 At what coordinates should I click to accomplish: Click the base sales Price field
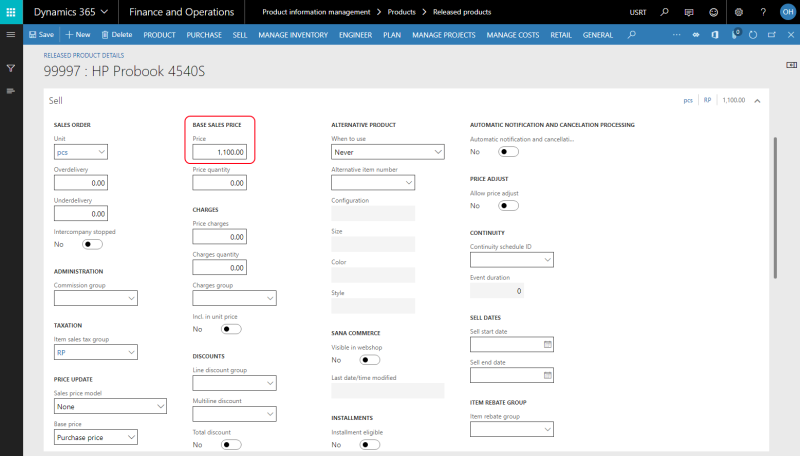click(219, 152)
